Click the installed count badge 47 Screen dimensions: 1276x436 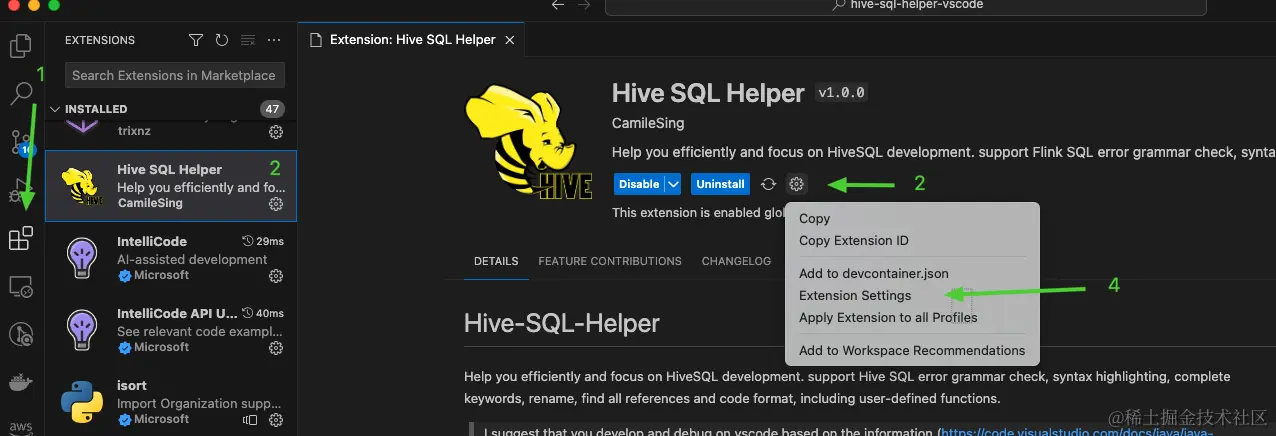[272, 109]
